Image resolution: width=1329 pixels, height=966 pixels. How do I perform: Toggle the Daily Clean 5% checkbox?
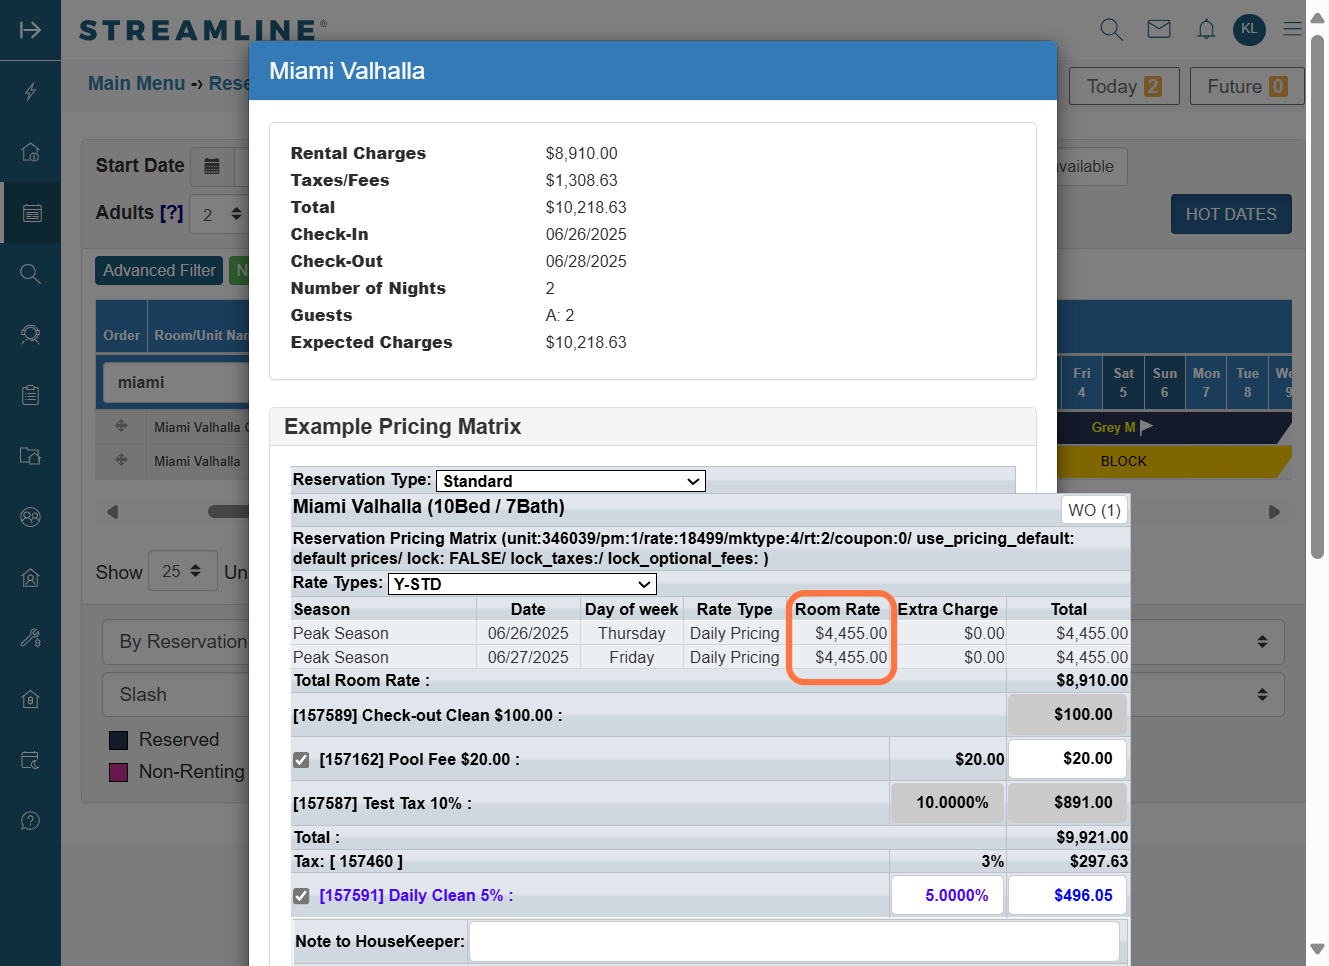(x=301, y=896)
